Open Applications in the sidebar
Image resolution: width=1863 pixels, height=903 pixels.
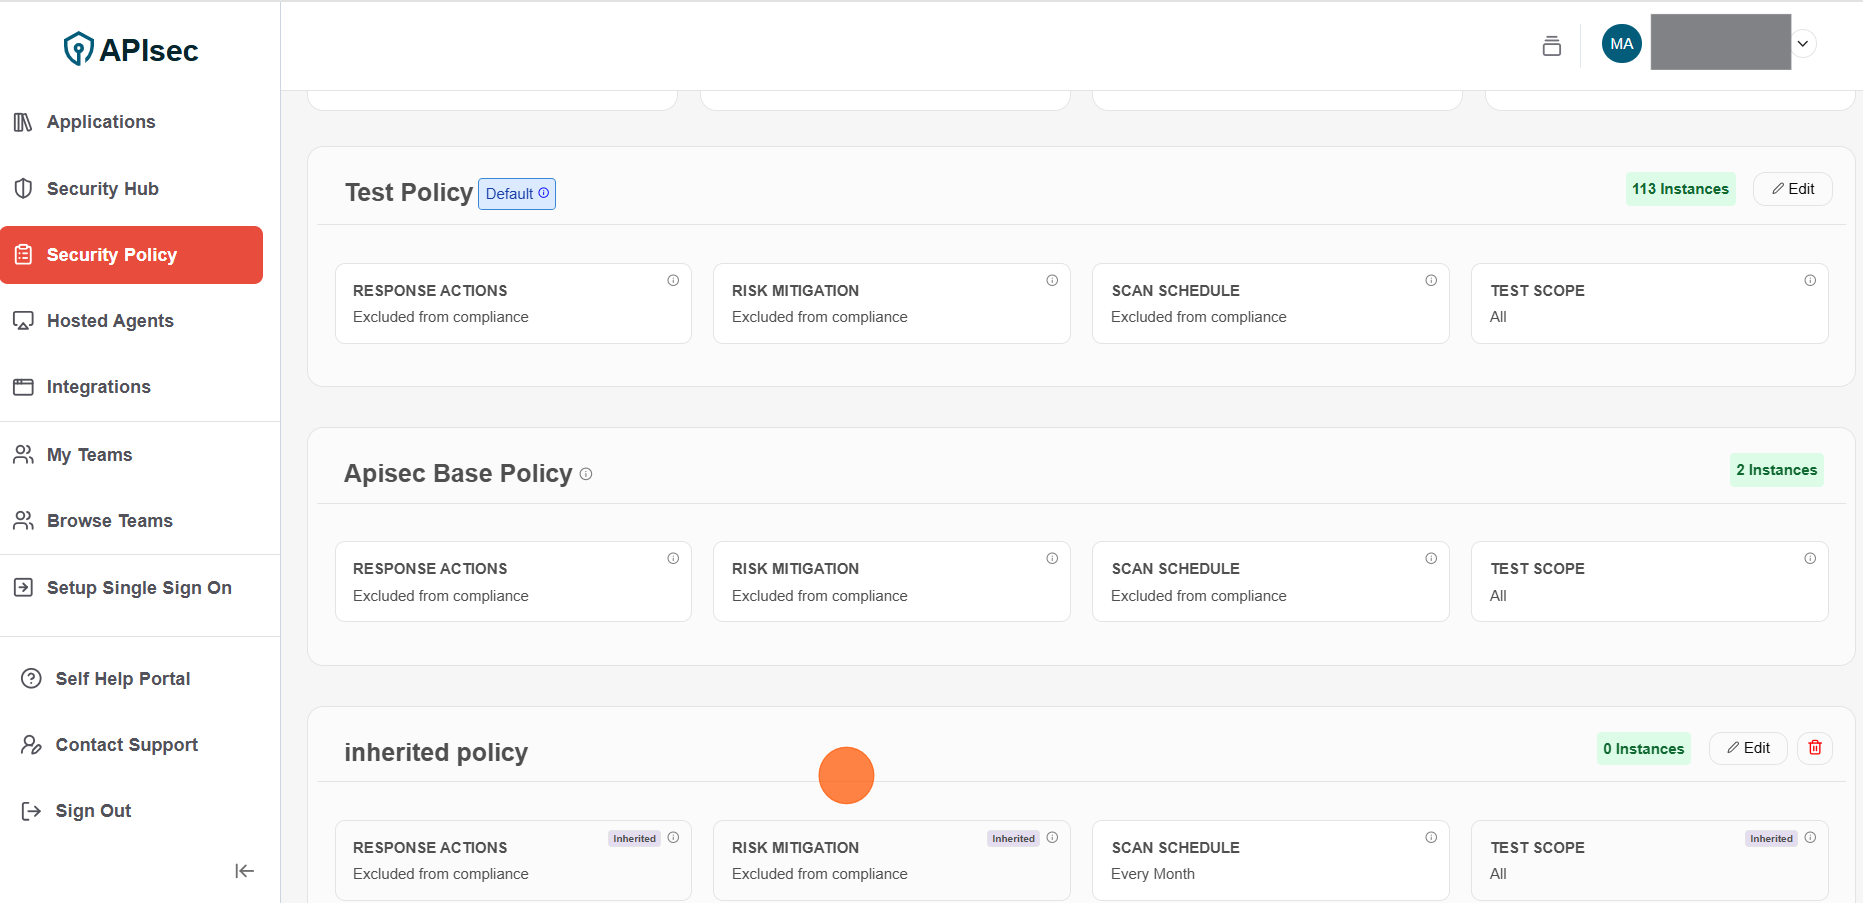pyautogui.click(x=101, y=122)
